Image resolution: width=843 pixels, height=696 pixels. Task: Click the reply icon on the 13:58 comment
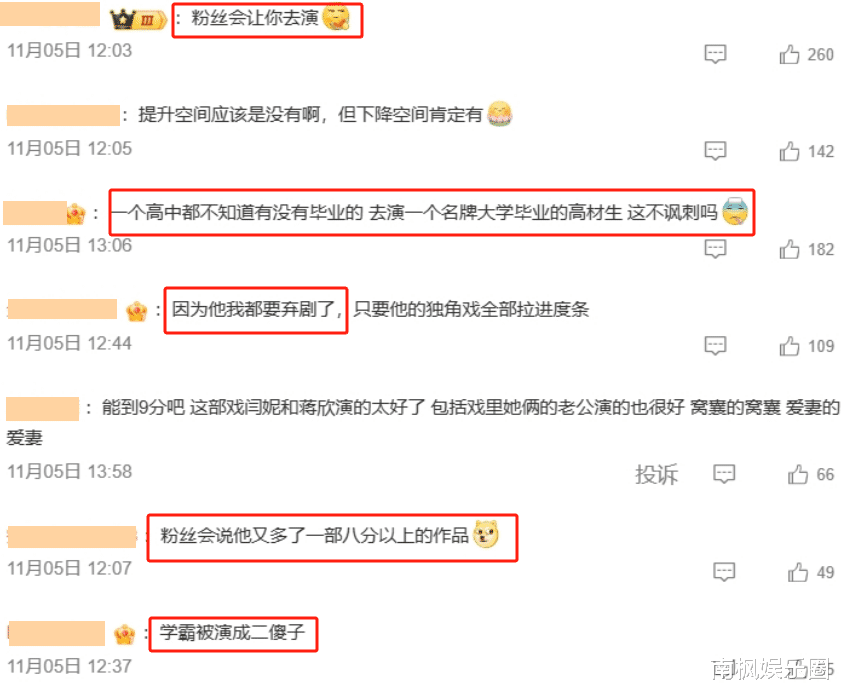point(724,474)
